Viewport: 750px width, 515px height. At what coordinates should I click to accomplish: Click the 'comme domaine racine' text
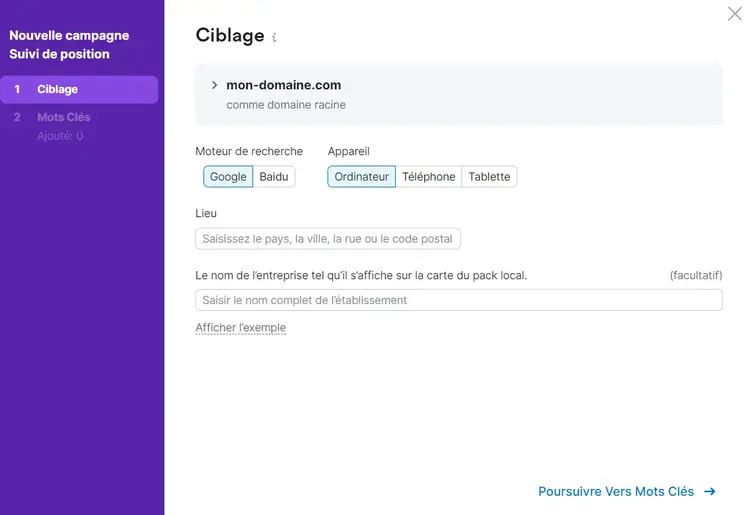(x=286, y=105)
